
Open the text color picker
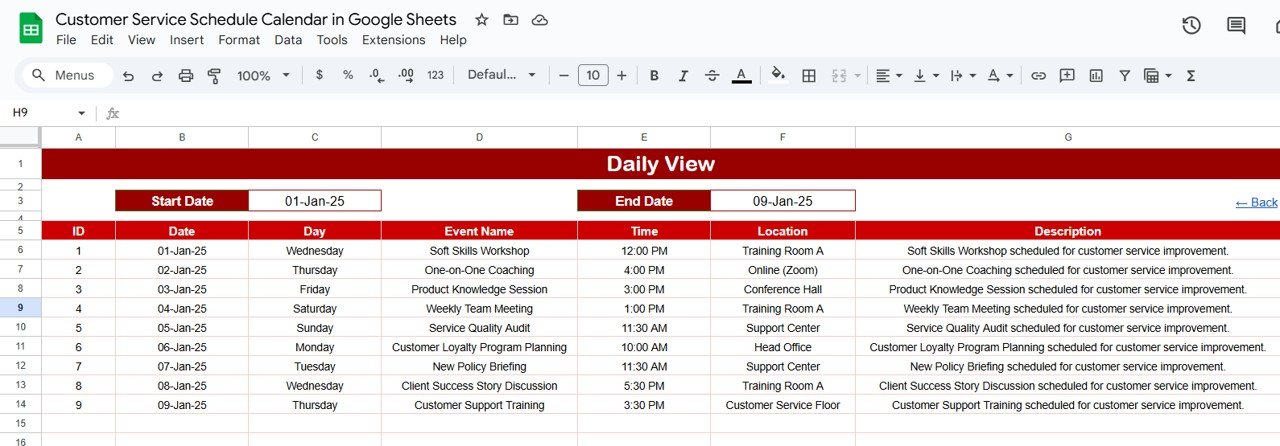click(741, 76)
